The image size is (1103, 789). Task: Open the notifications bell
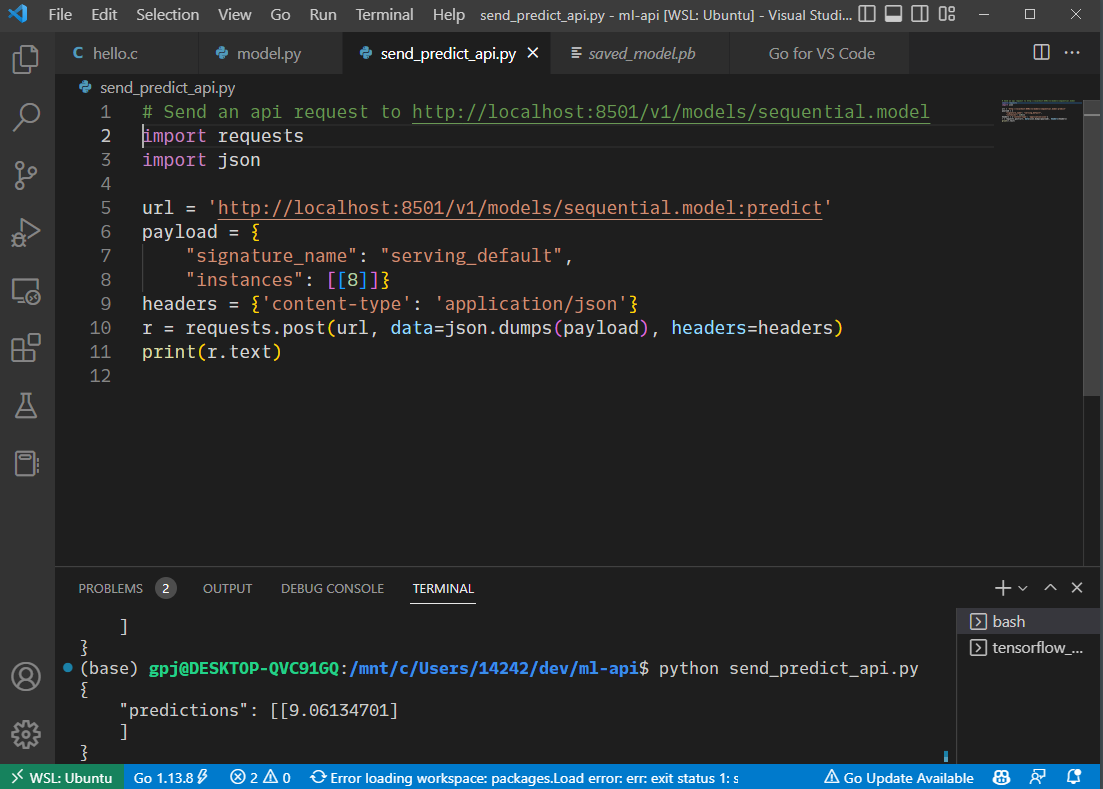point(1075,777)
